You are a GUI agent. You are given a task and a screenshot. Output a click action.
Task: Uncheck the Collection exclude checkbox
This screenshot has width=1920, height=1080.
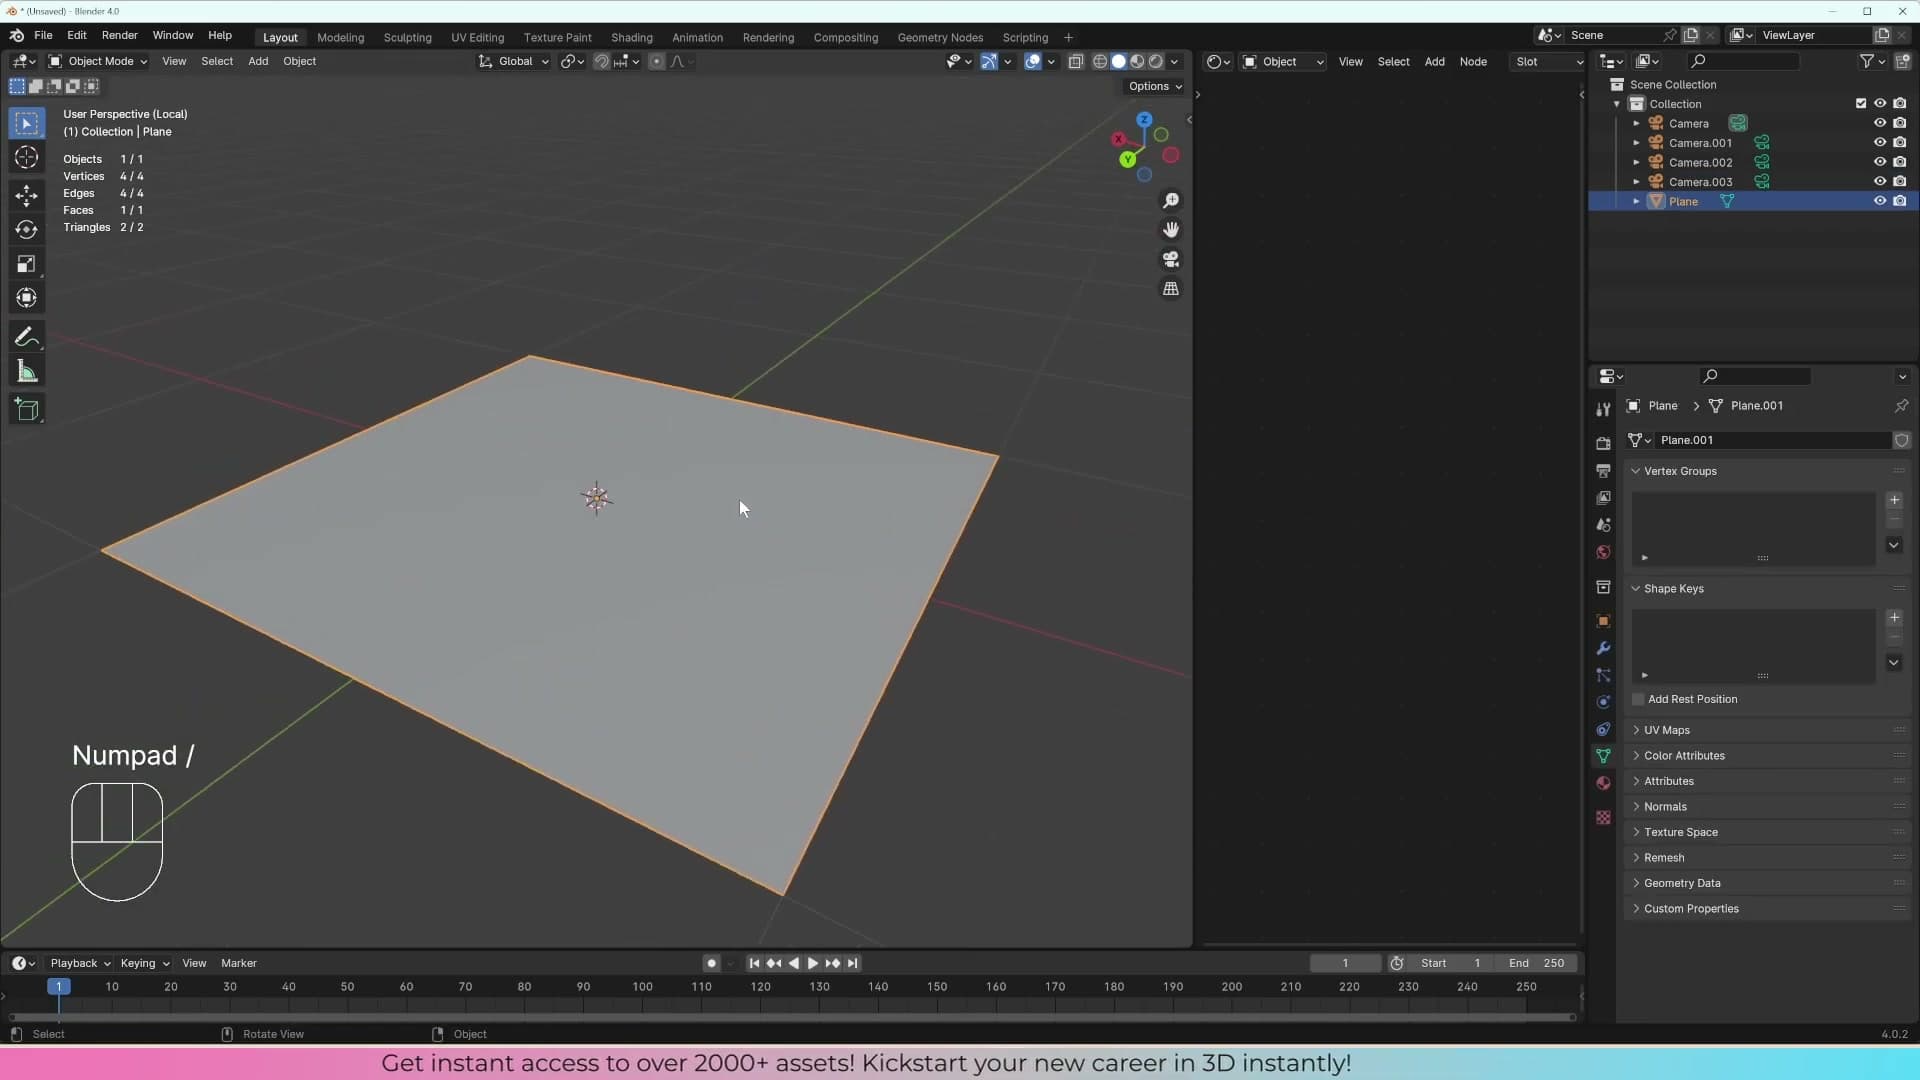click(1861, 104)
